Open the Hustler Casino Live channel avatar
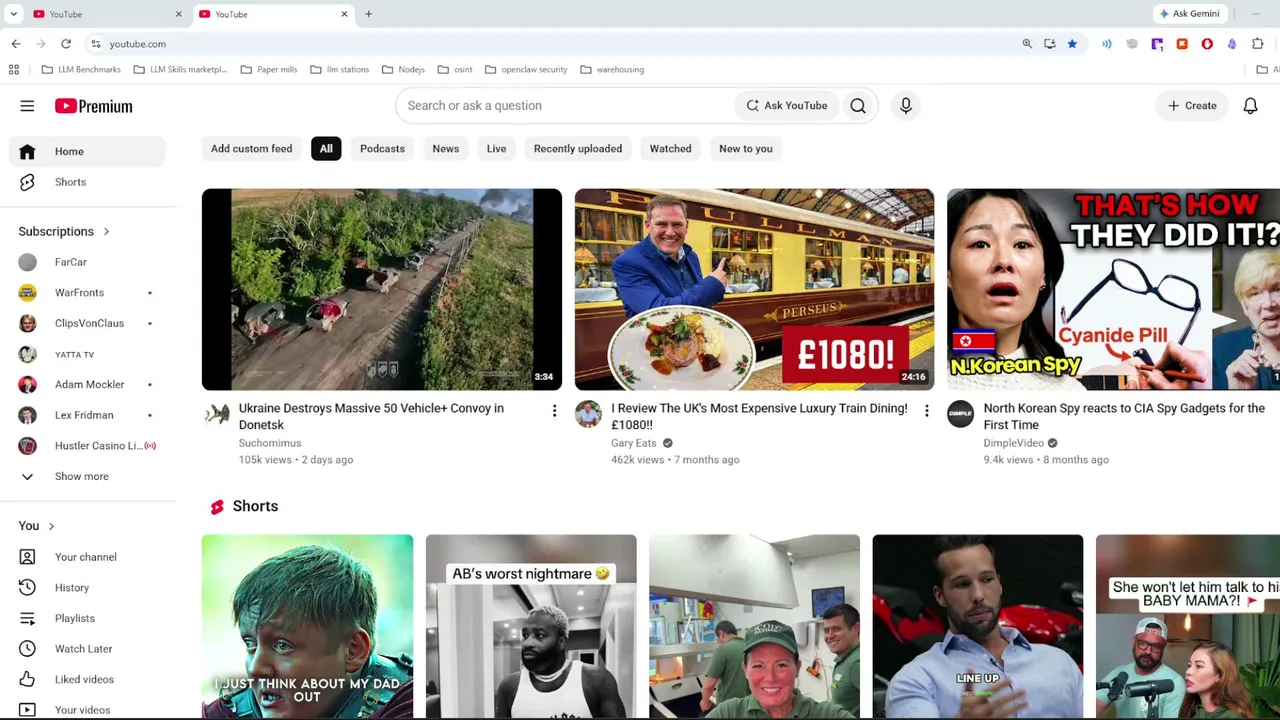 [27, 446]
